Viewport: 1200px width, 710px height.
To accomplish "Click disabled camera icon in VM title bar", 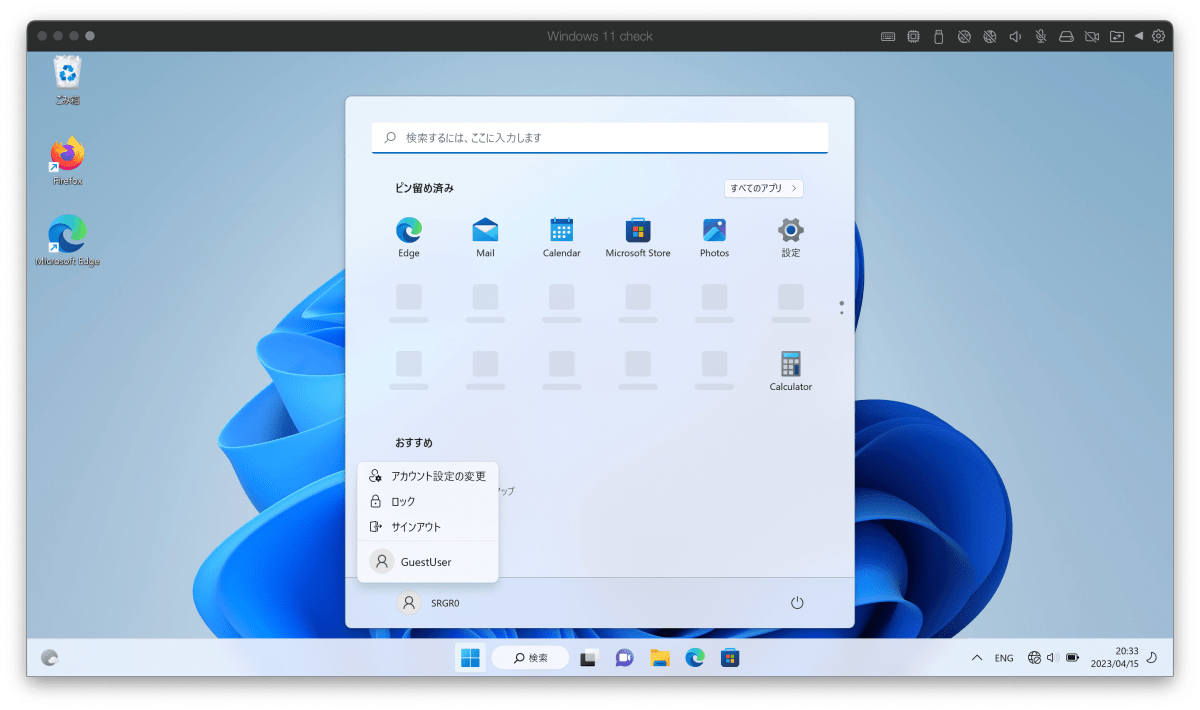I will [x=1092, y=36].
